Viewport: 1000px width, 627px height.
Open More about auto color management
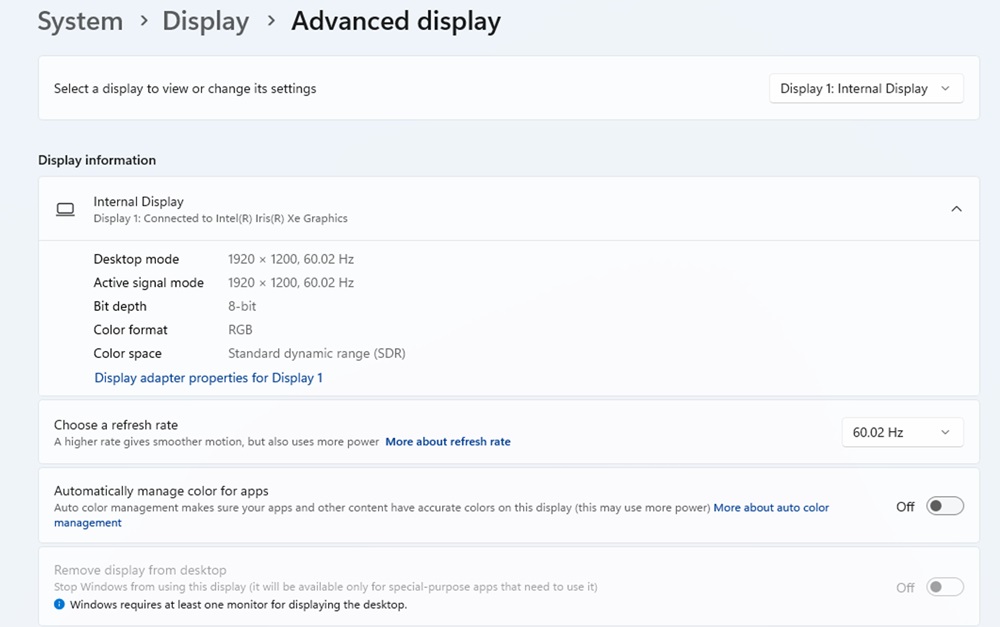[x=771, y=507]
